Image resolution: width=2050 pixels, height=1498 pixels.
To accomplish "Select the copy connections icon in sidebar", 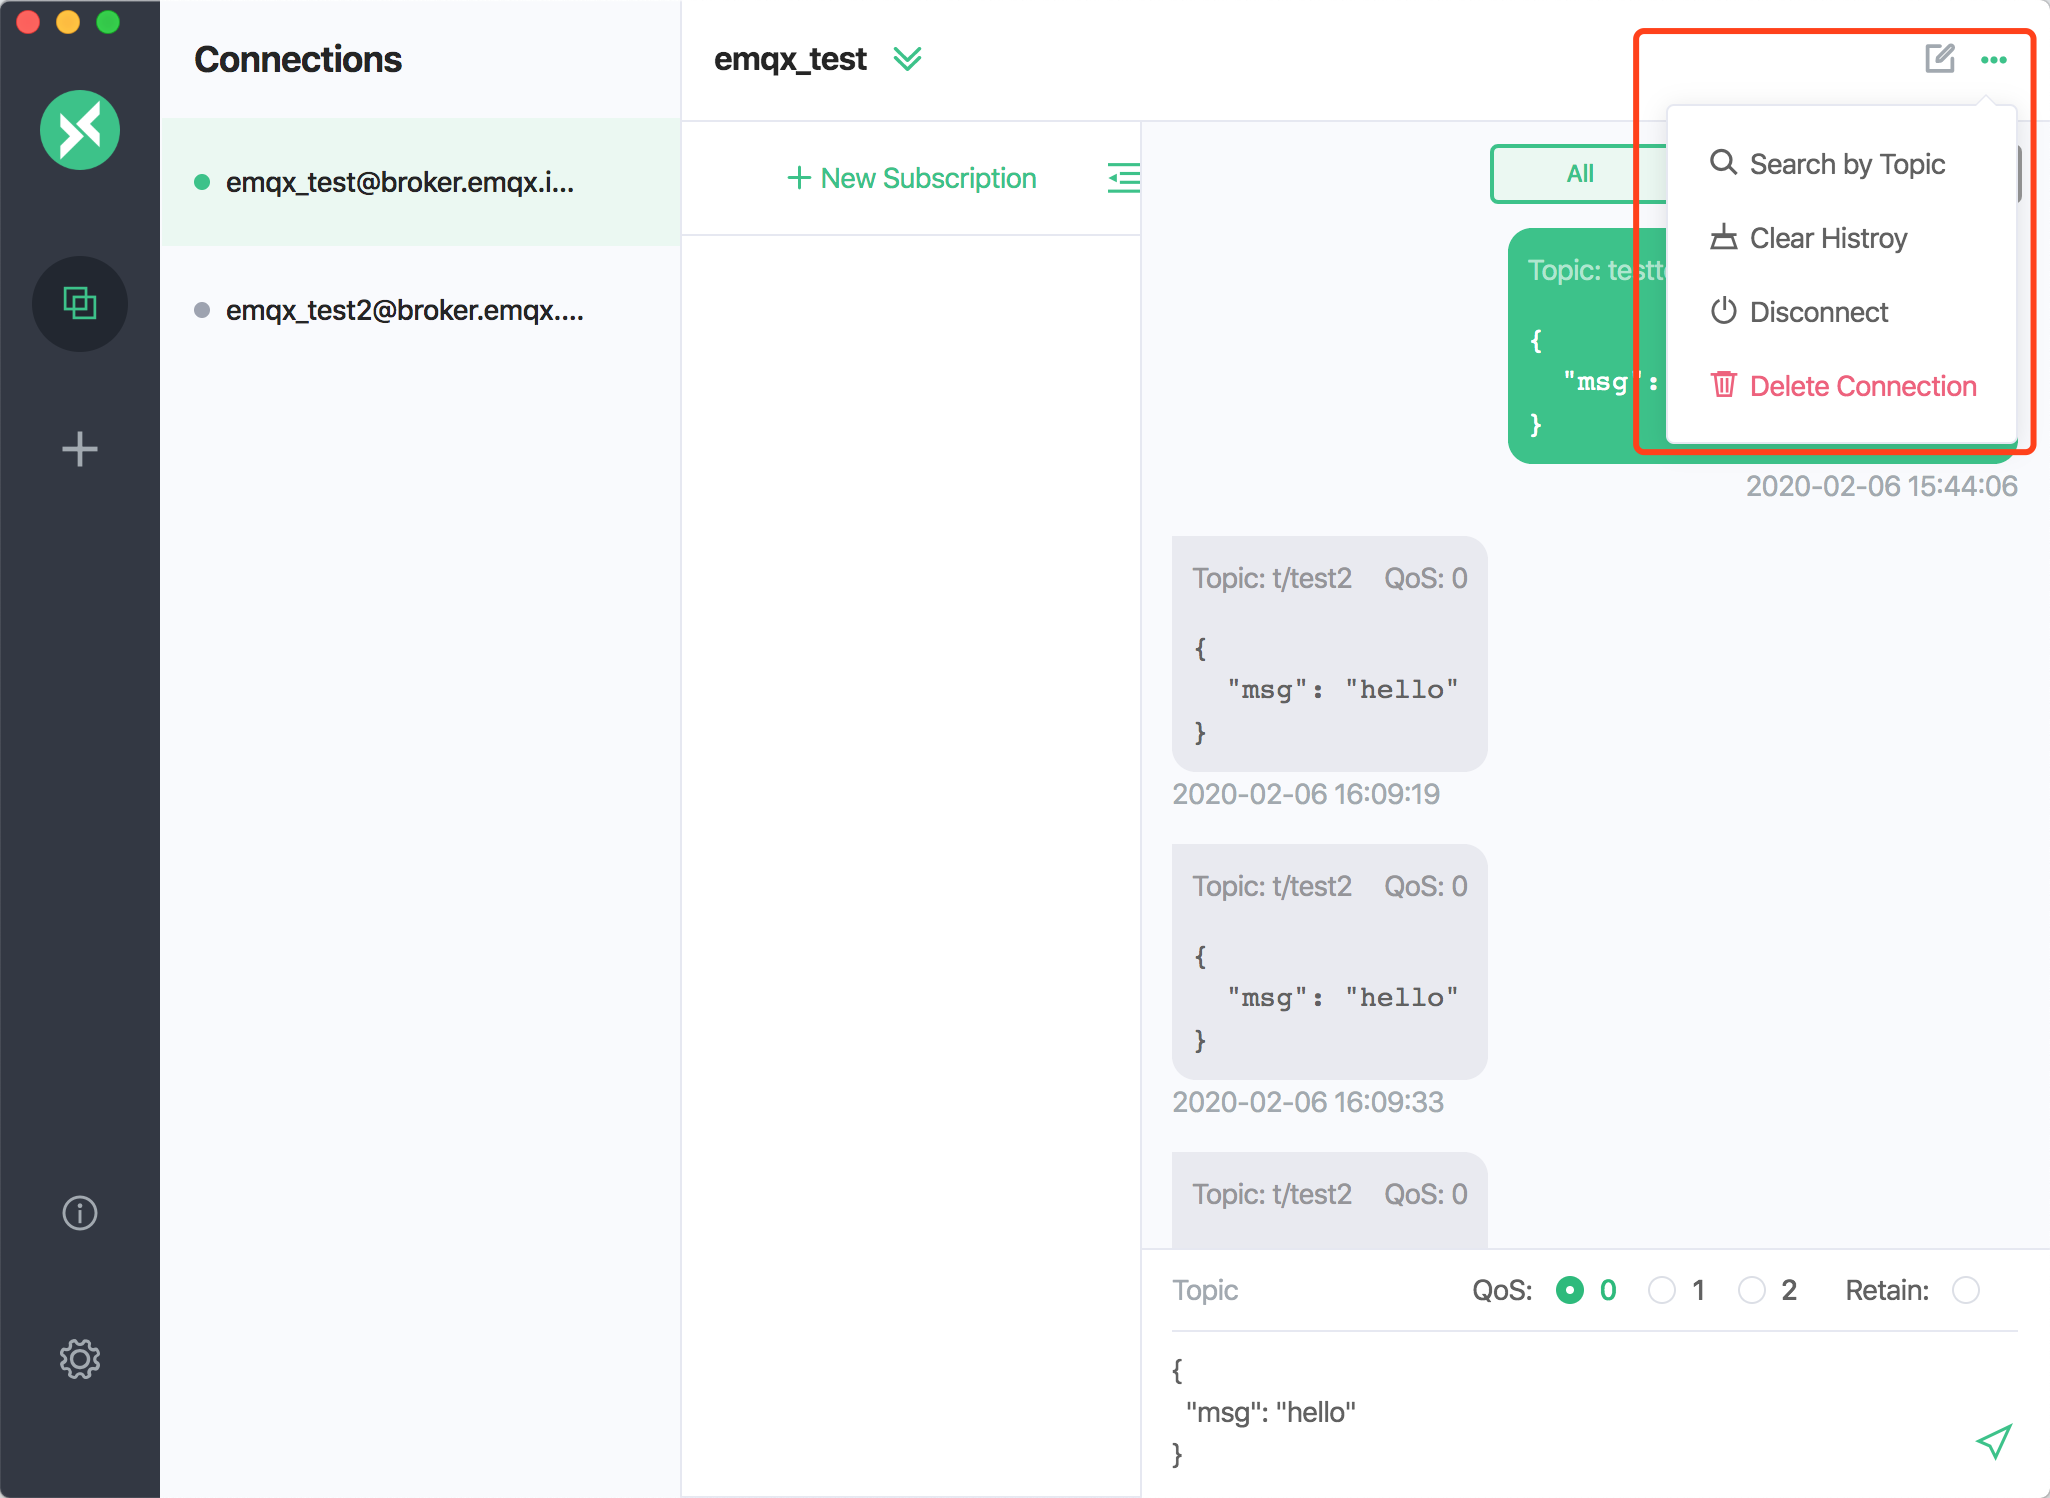I will click(x=80, y=304).
